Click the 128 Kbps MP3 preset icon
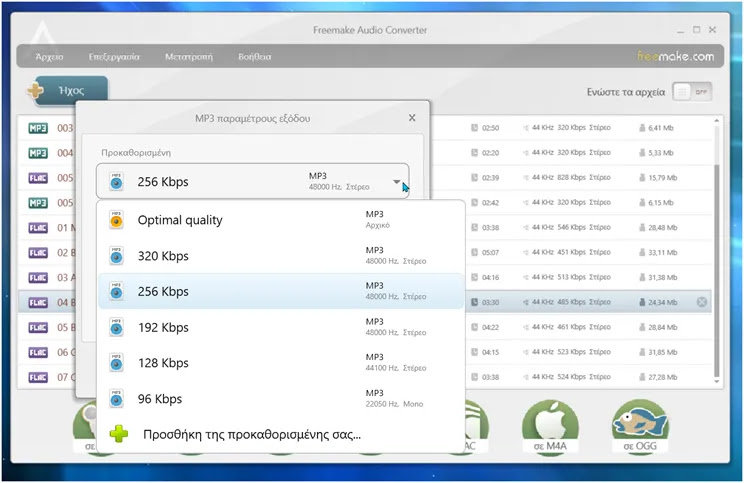Screen dimensions: 744x483 [116, 363]
